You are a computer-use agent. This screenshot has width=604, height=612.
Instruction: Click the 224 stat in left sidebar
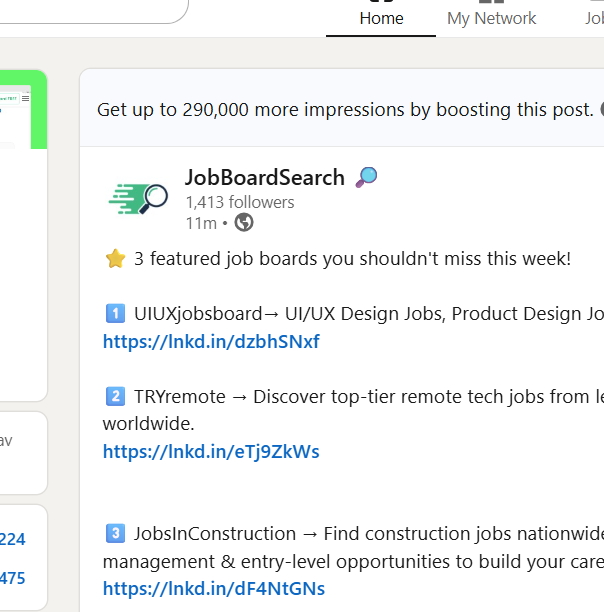(12, 539)
